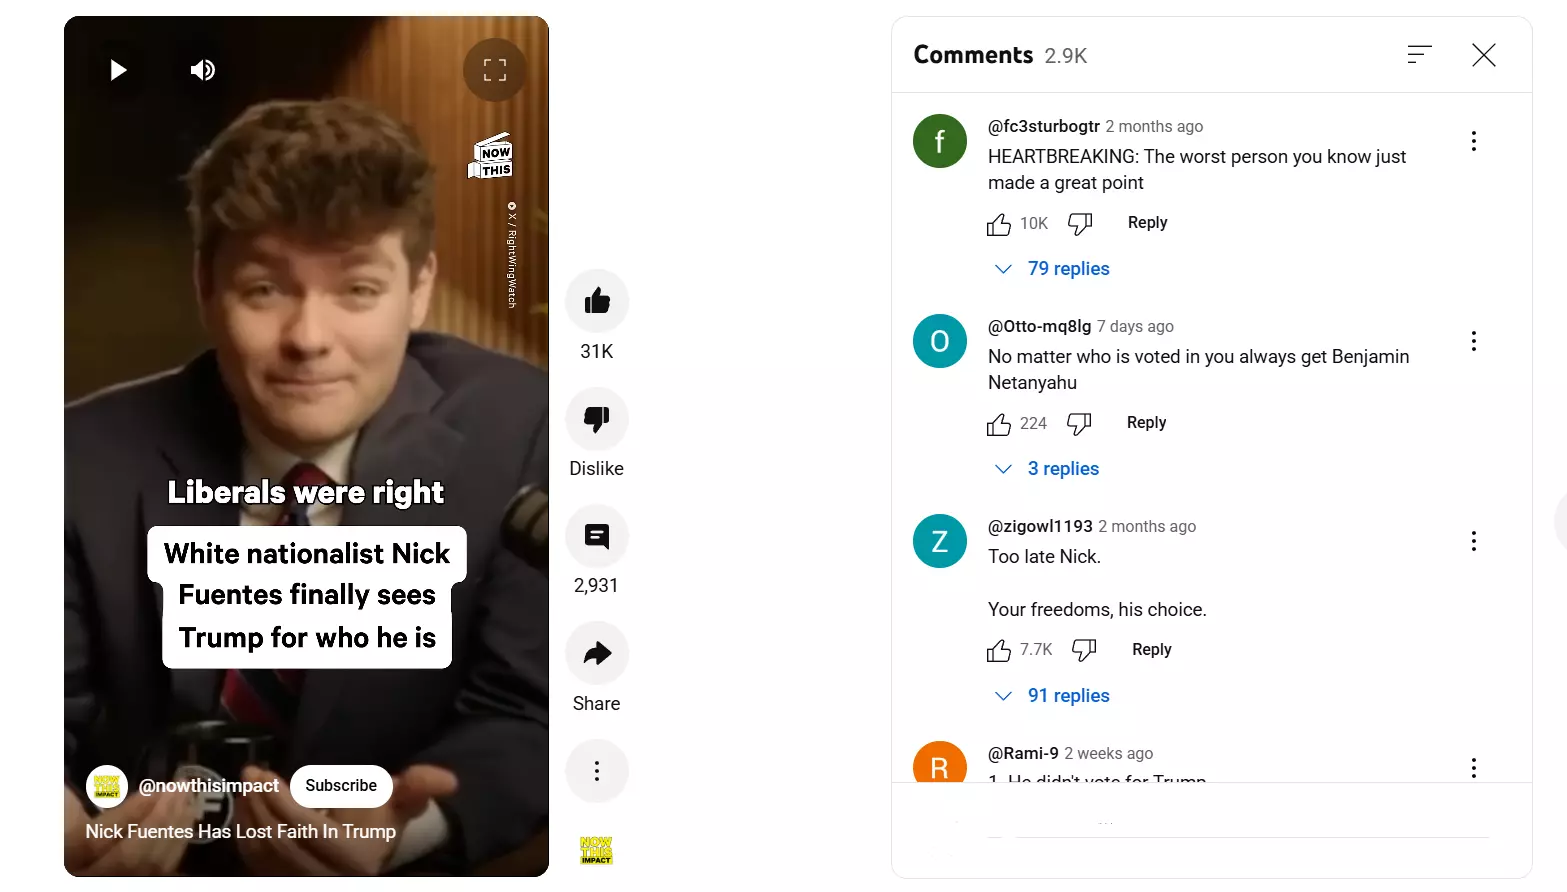This screenshot has width=1567, height=892.
Task: Dislike this Short video
Action: [597, 419]
